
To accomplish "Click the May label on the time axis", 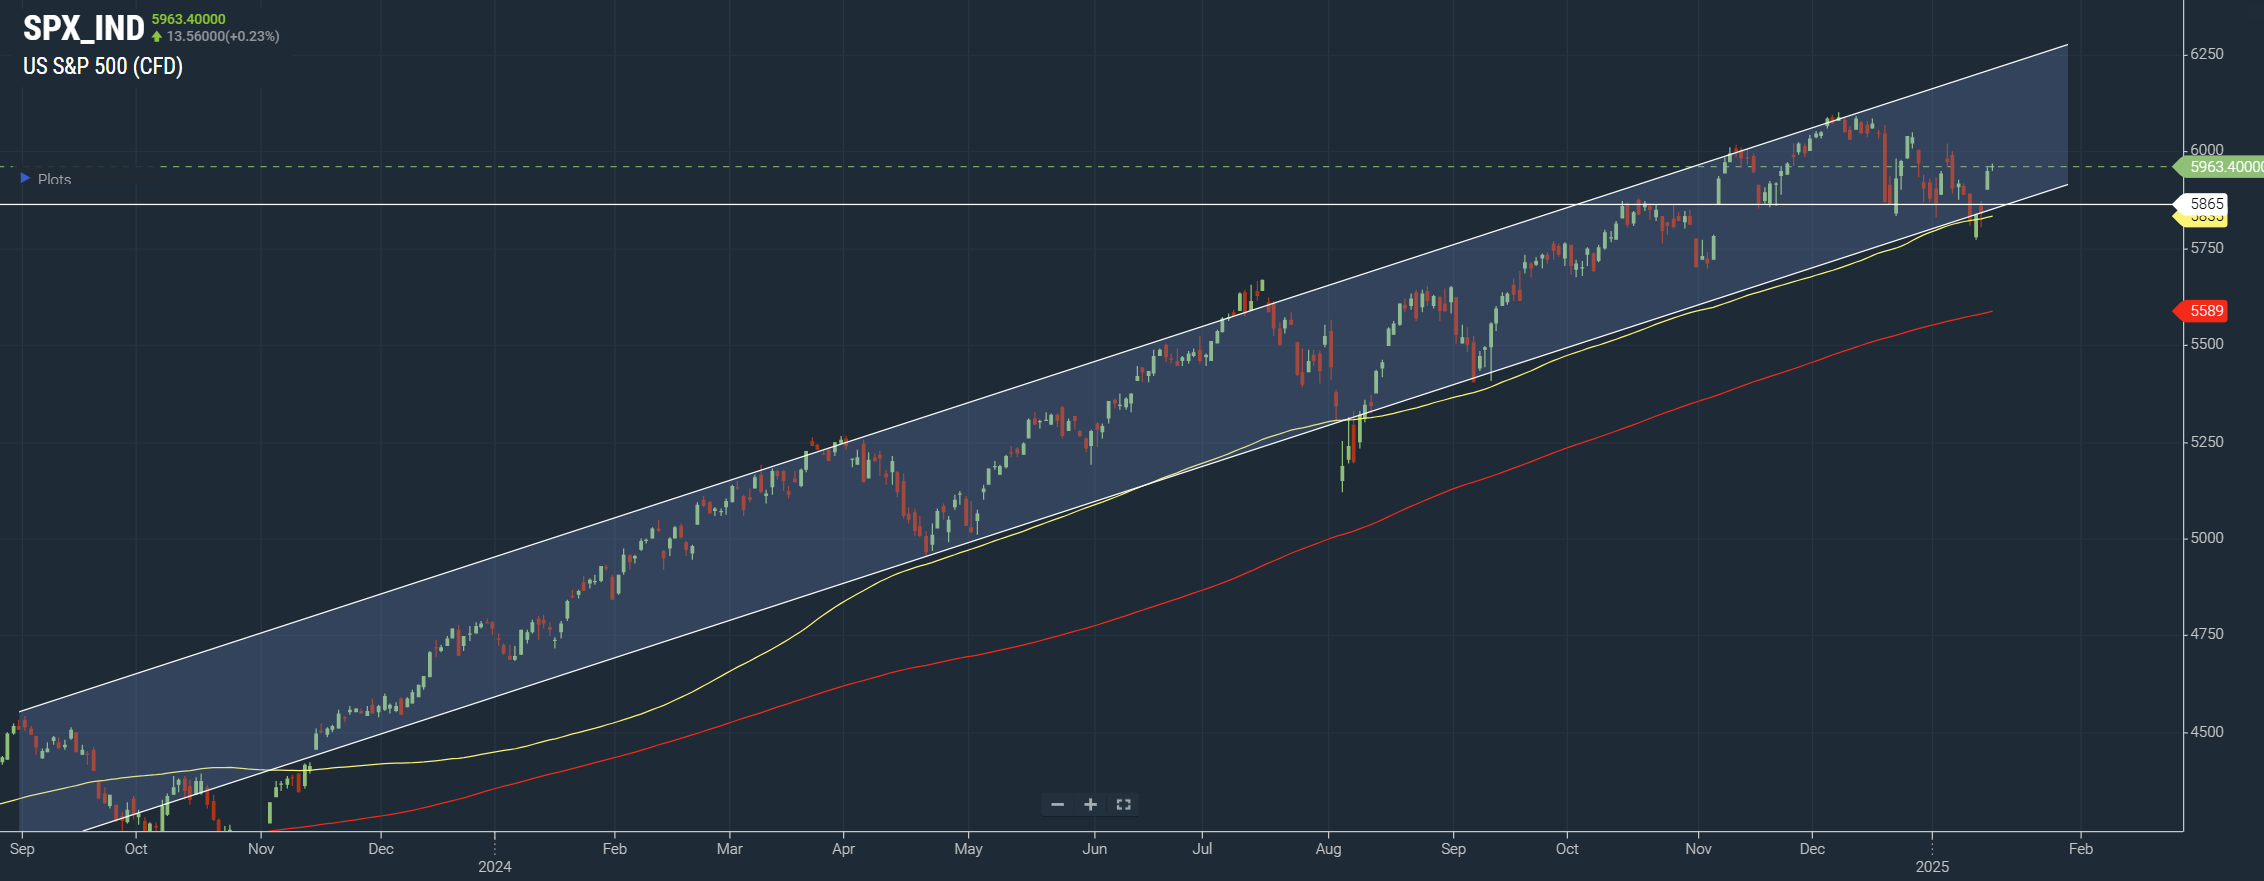I will pos(968,849).
